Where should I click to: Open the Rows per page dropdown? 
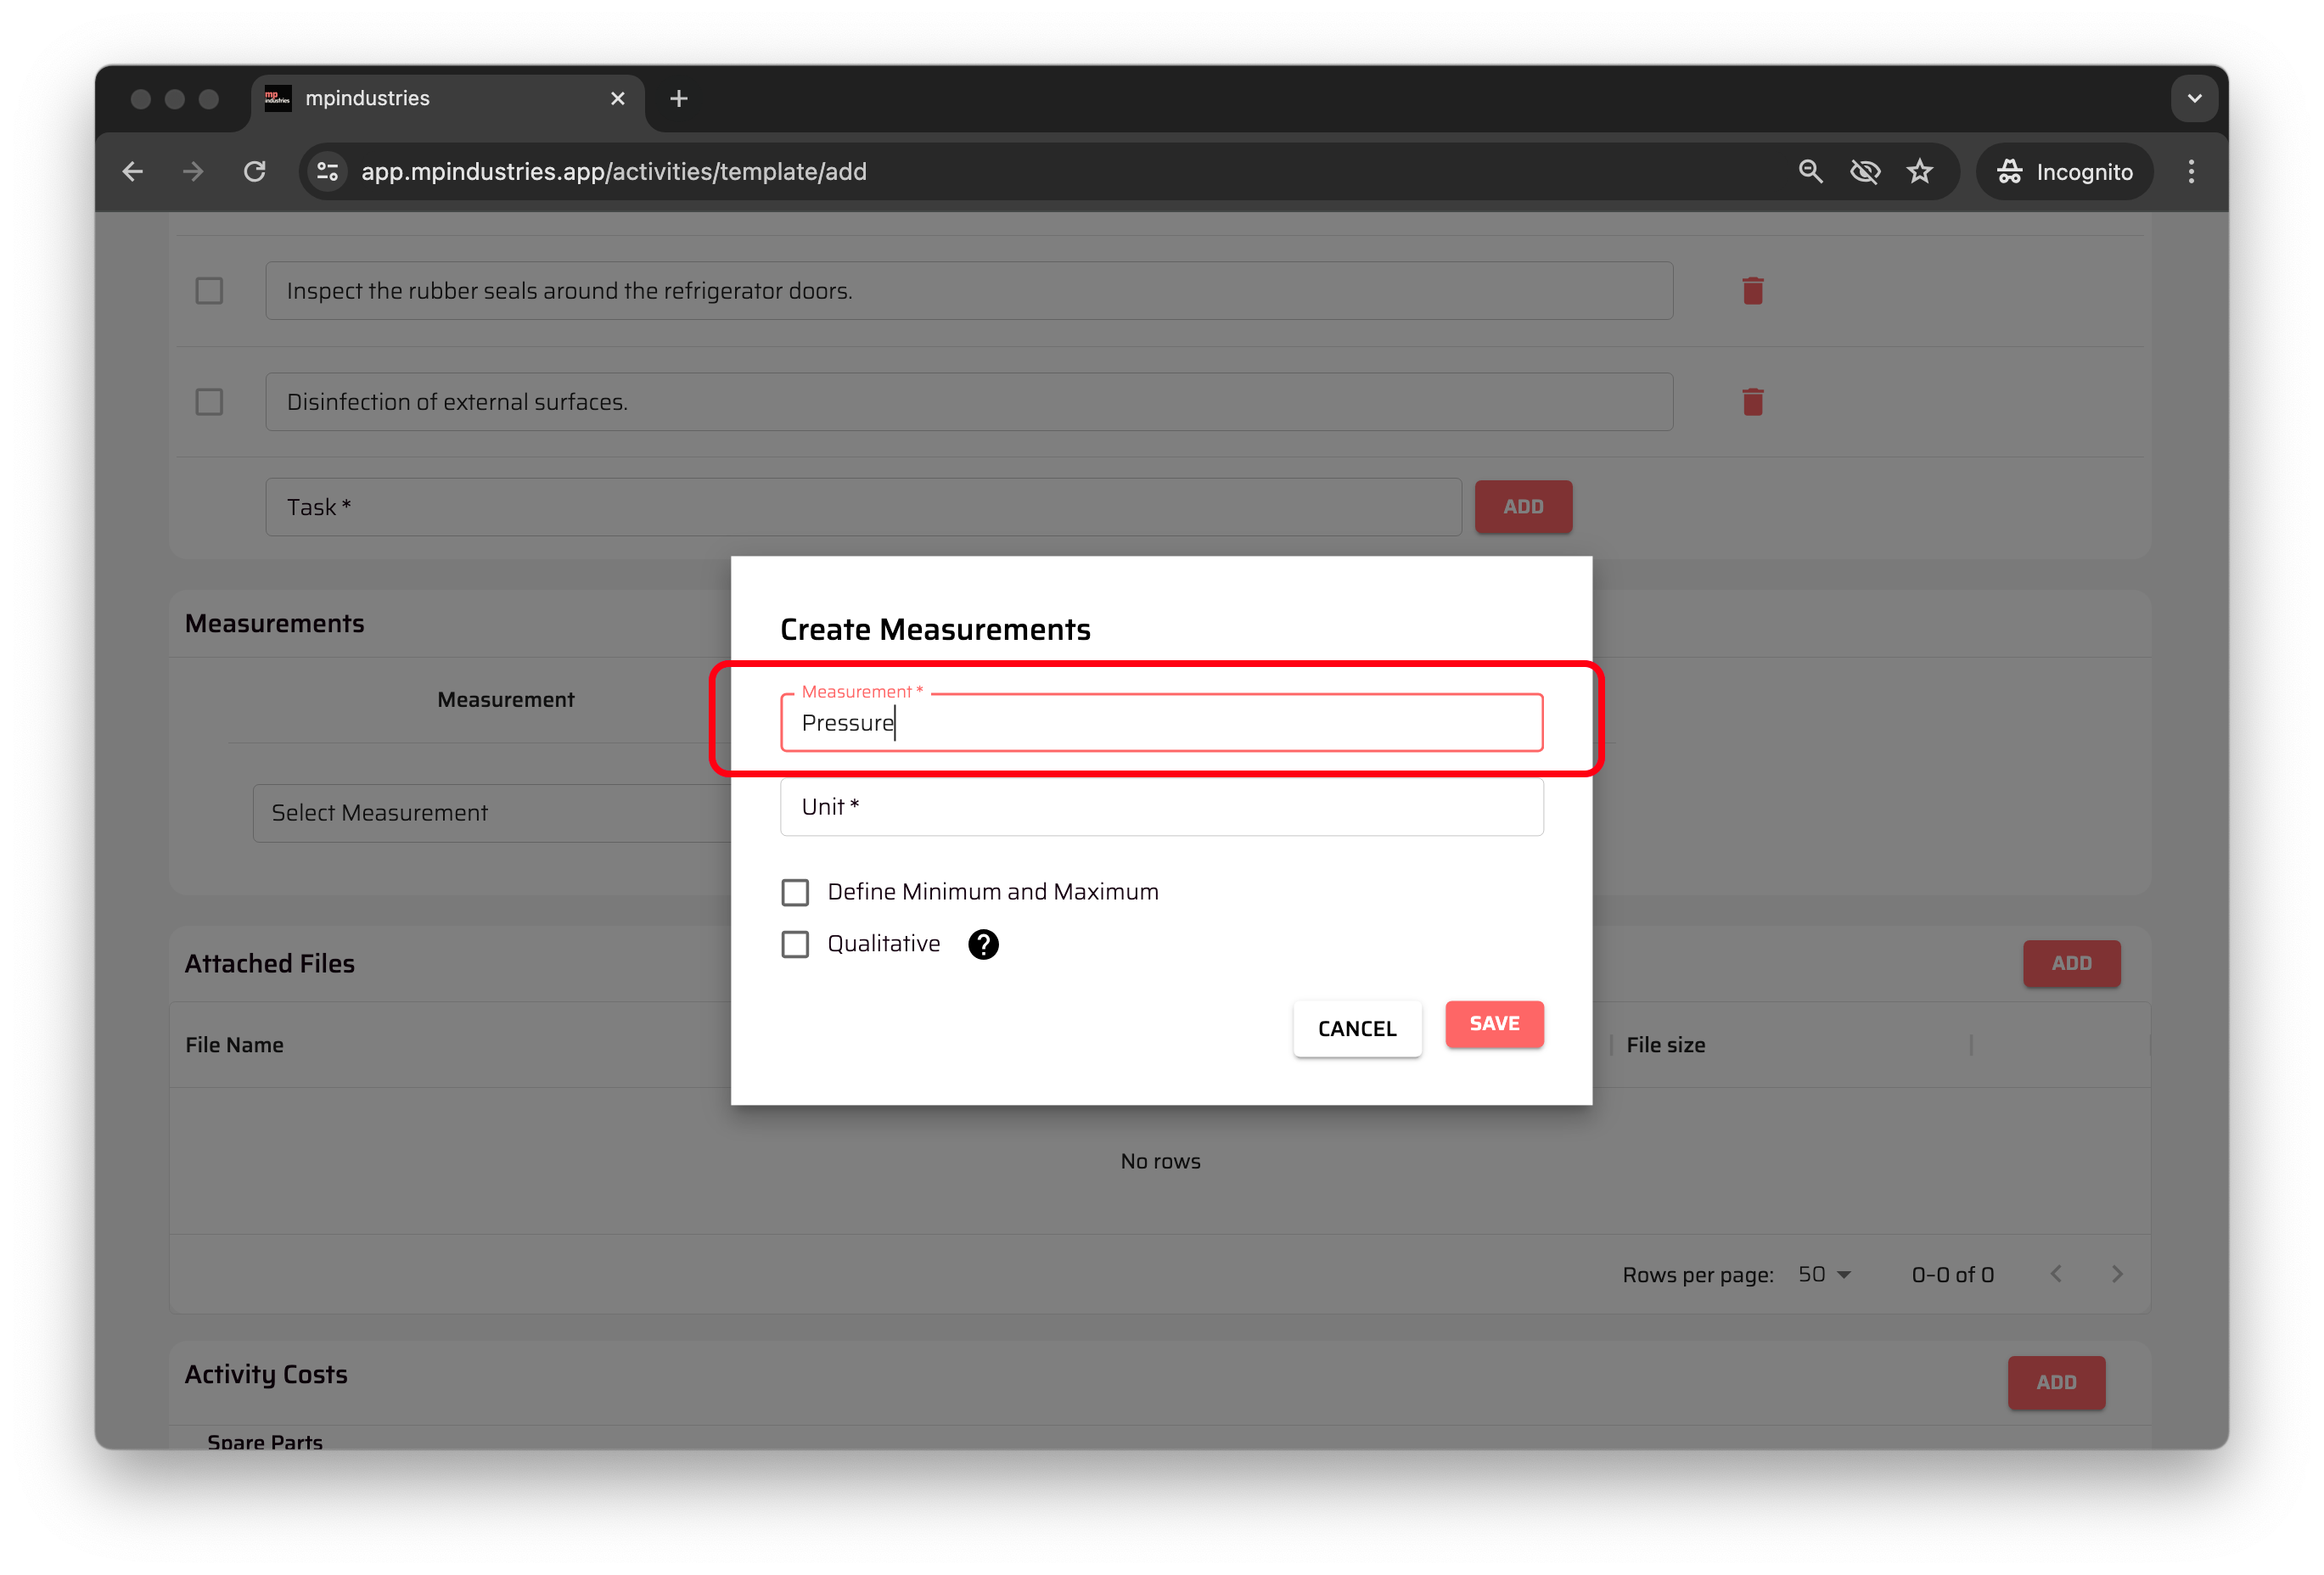click(1824, 1274)
